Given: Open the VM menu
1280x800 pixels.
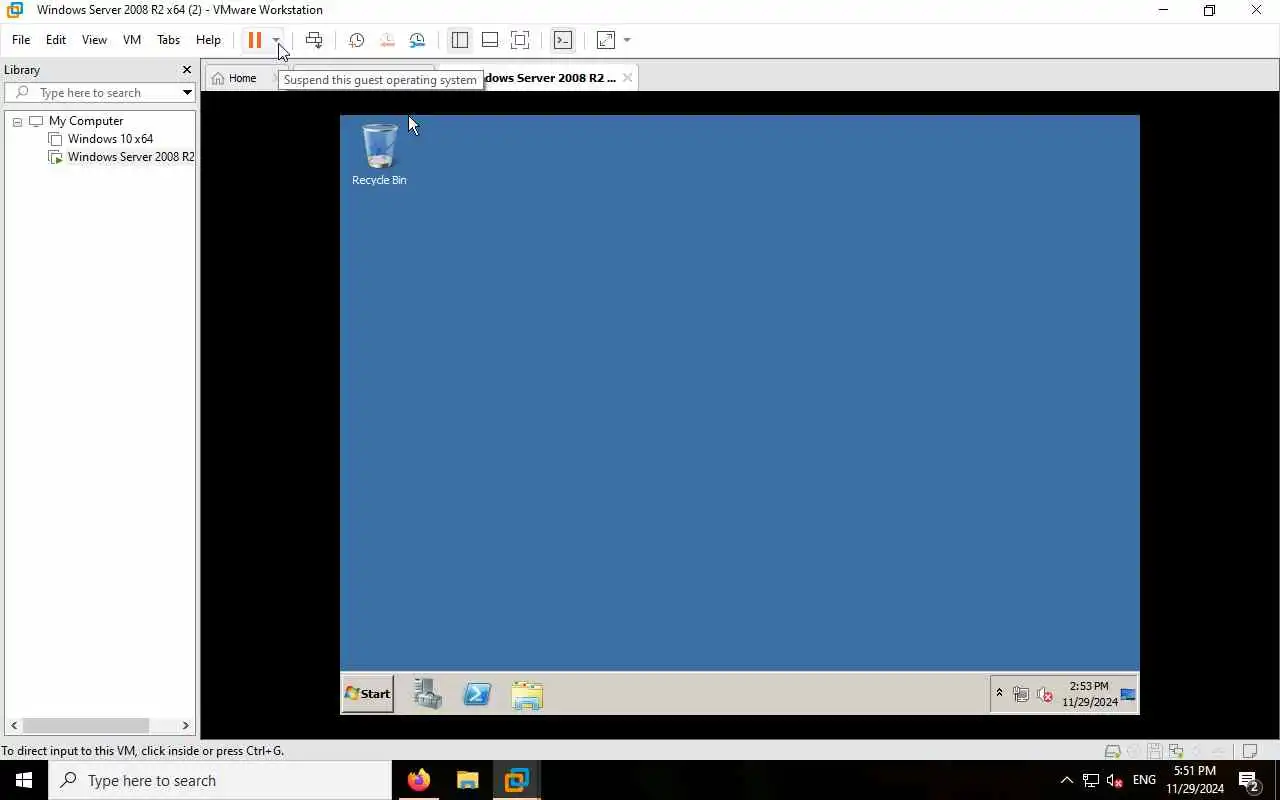Looking at the screenshot, I should point(132,40).
